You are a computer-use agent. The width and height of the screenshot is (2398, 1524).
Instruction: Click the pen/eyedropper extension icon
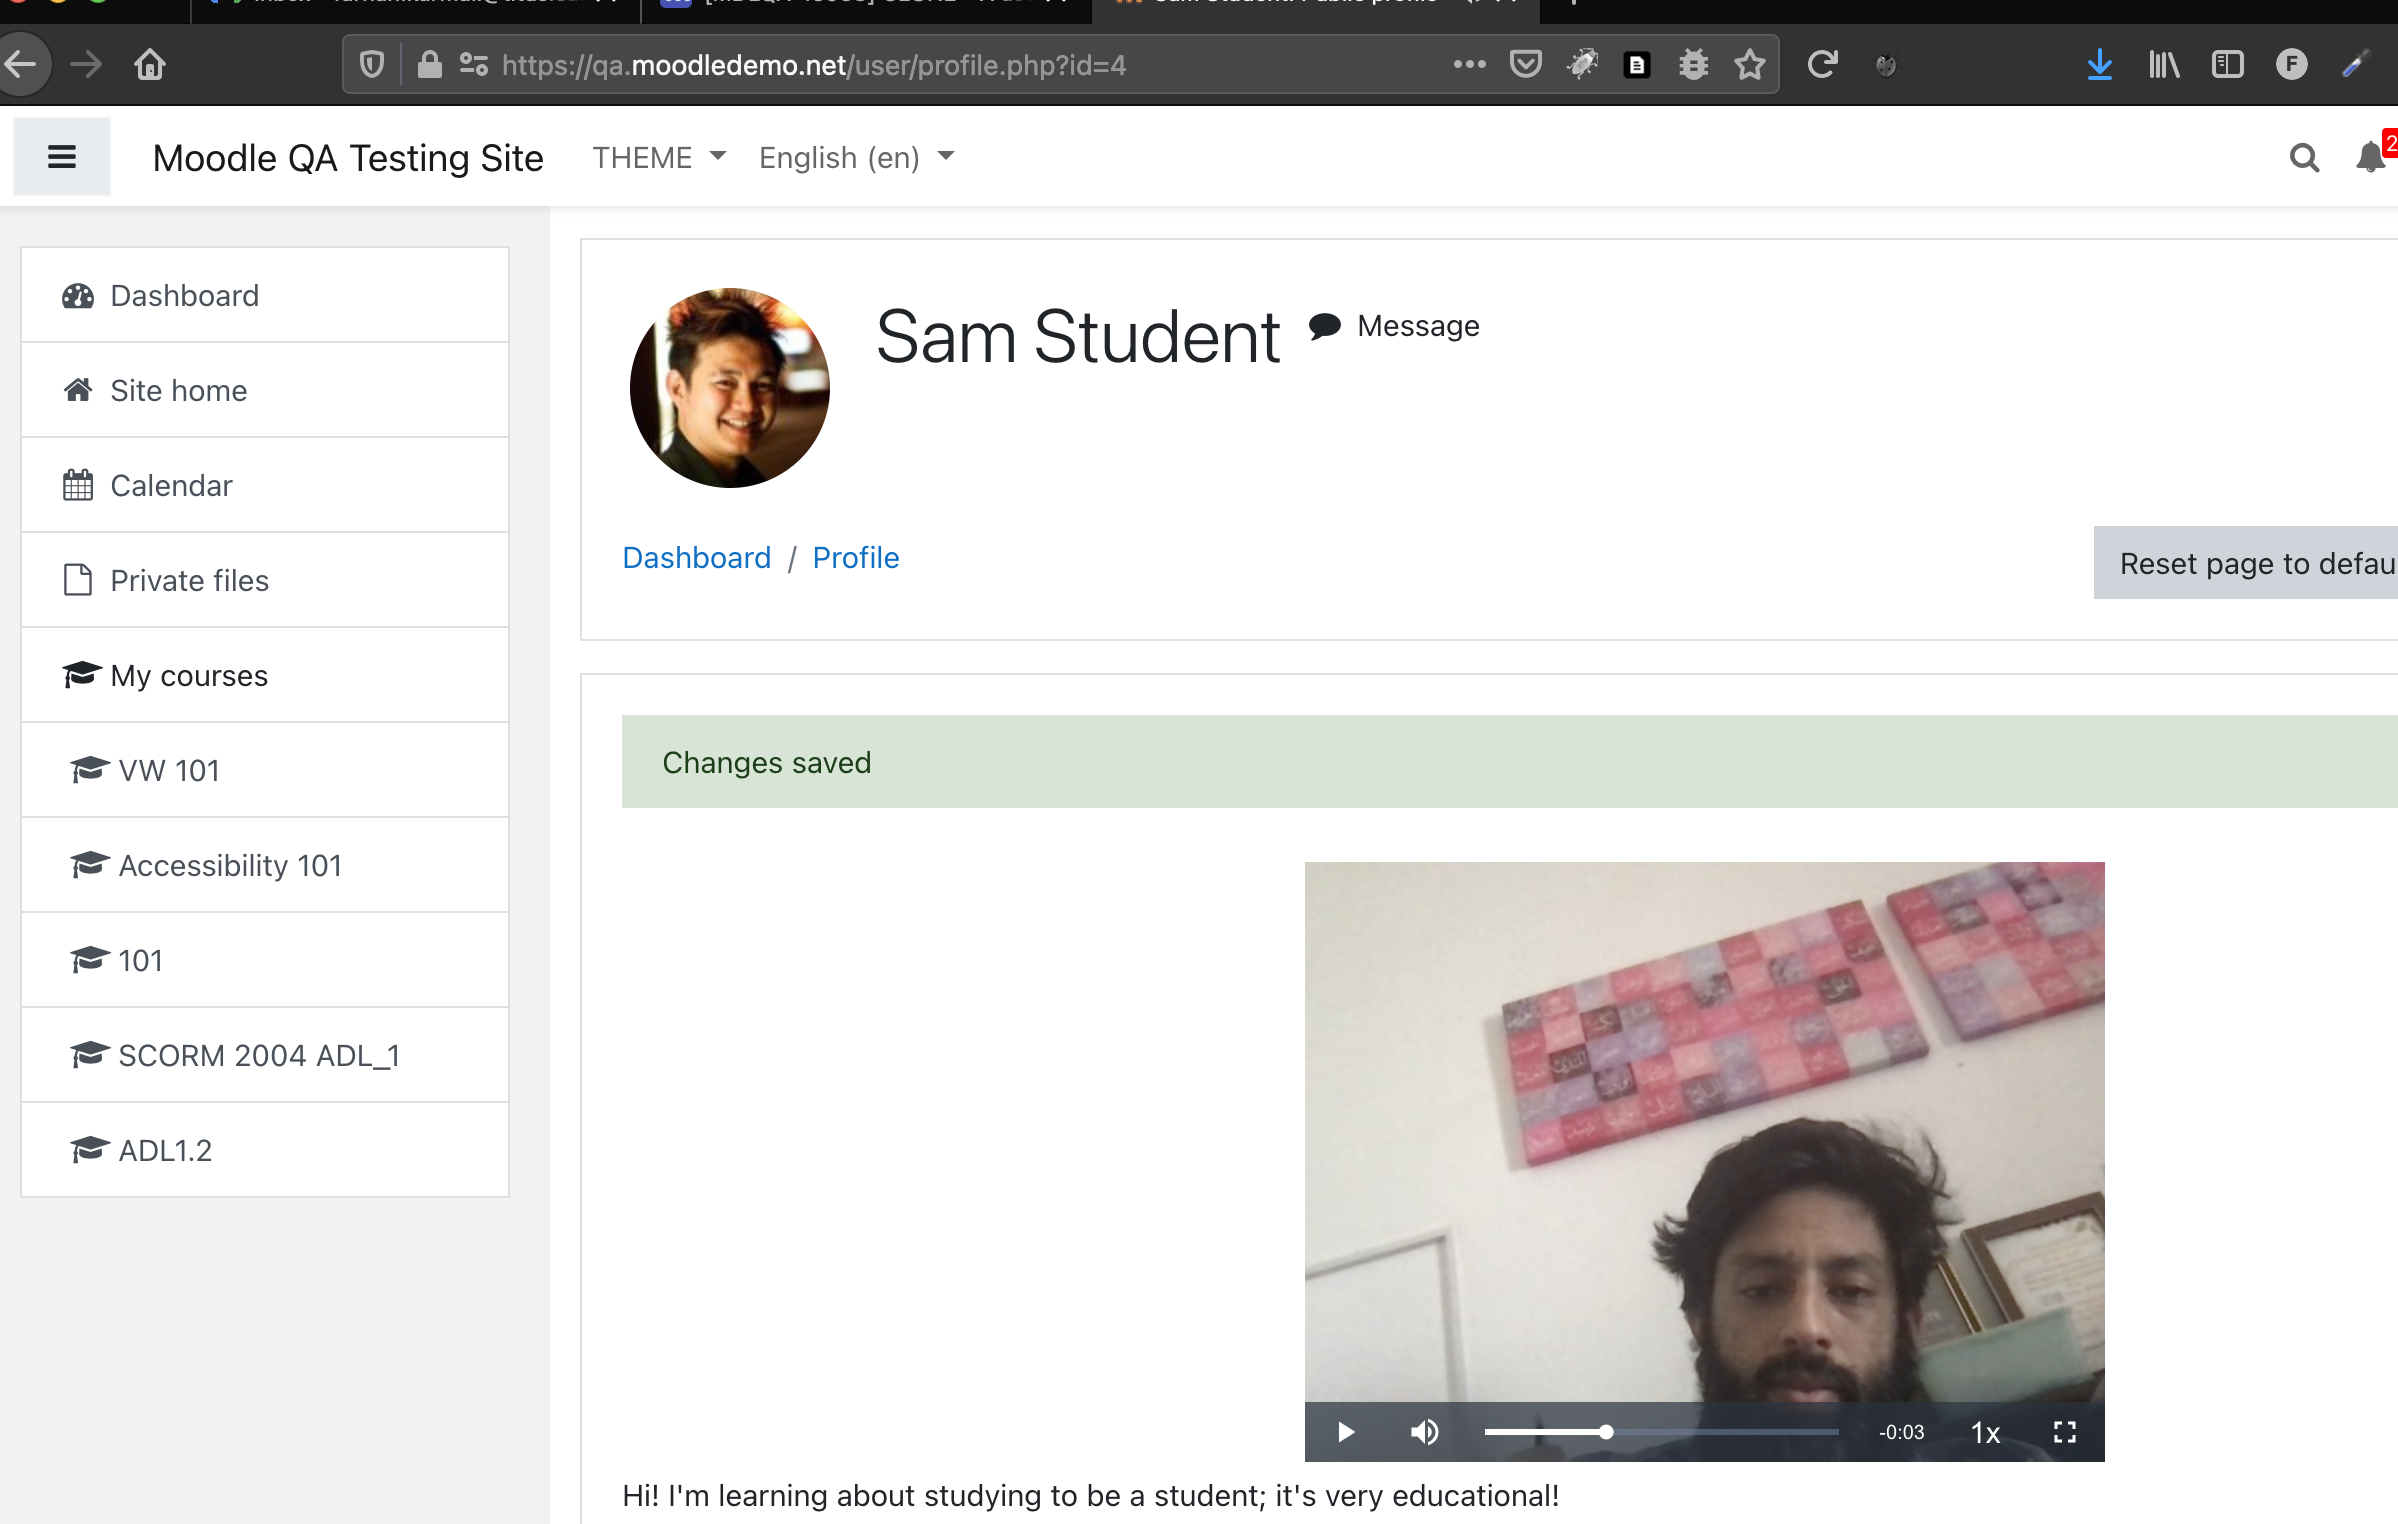2355,65
